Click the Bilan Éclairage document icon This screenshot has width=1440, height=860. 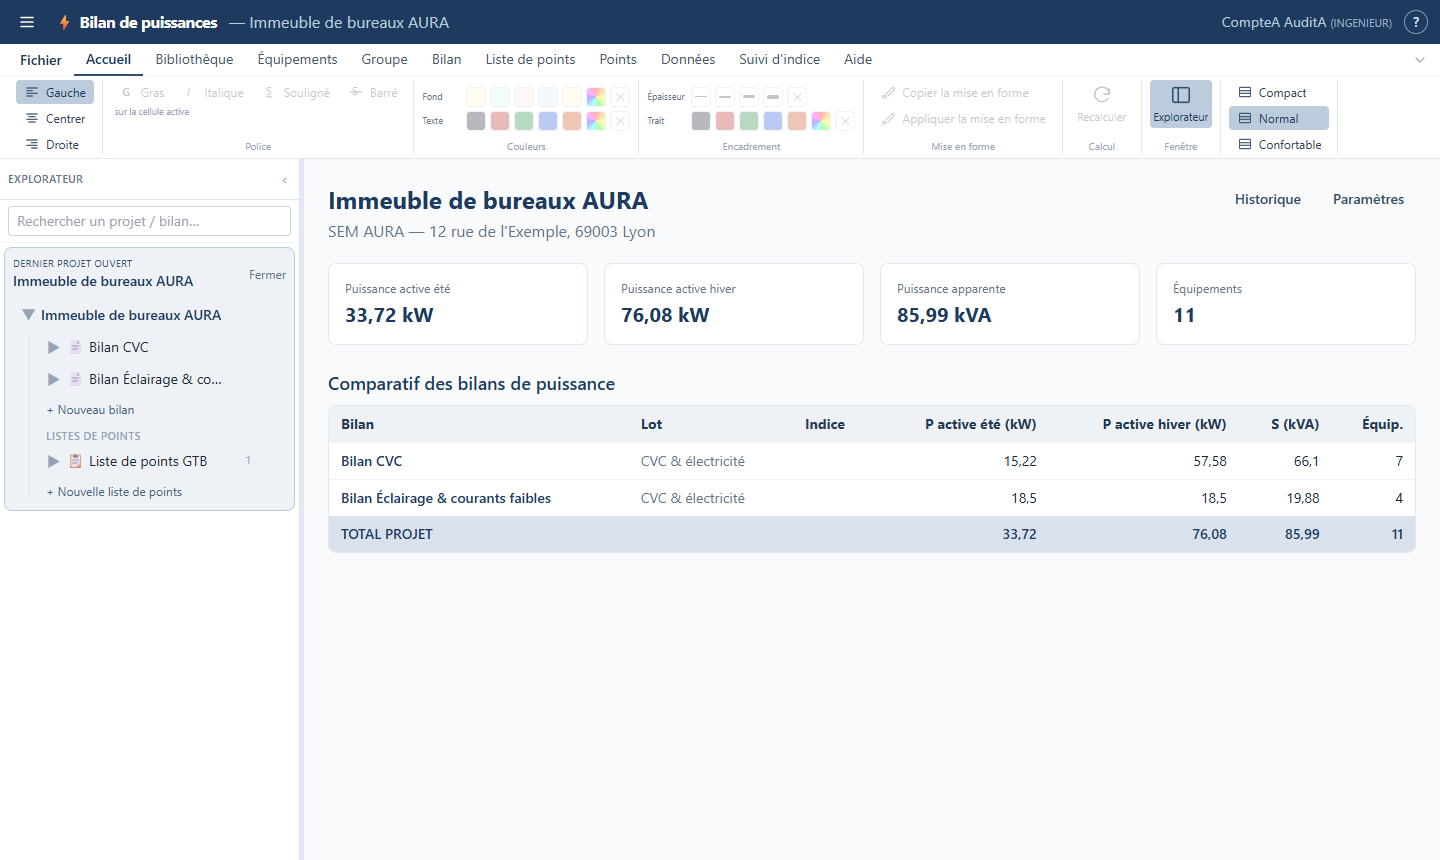pos(76,379)
